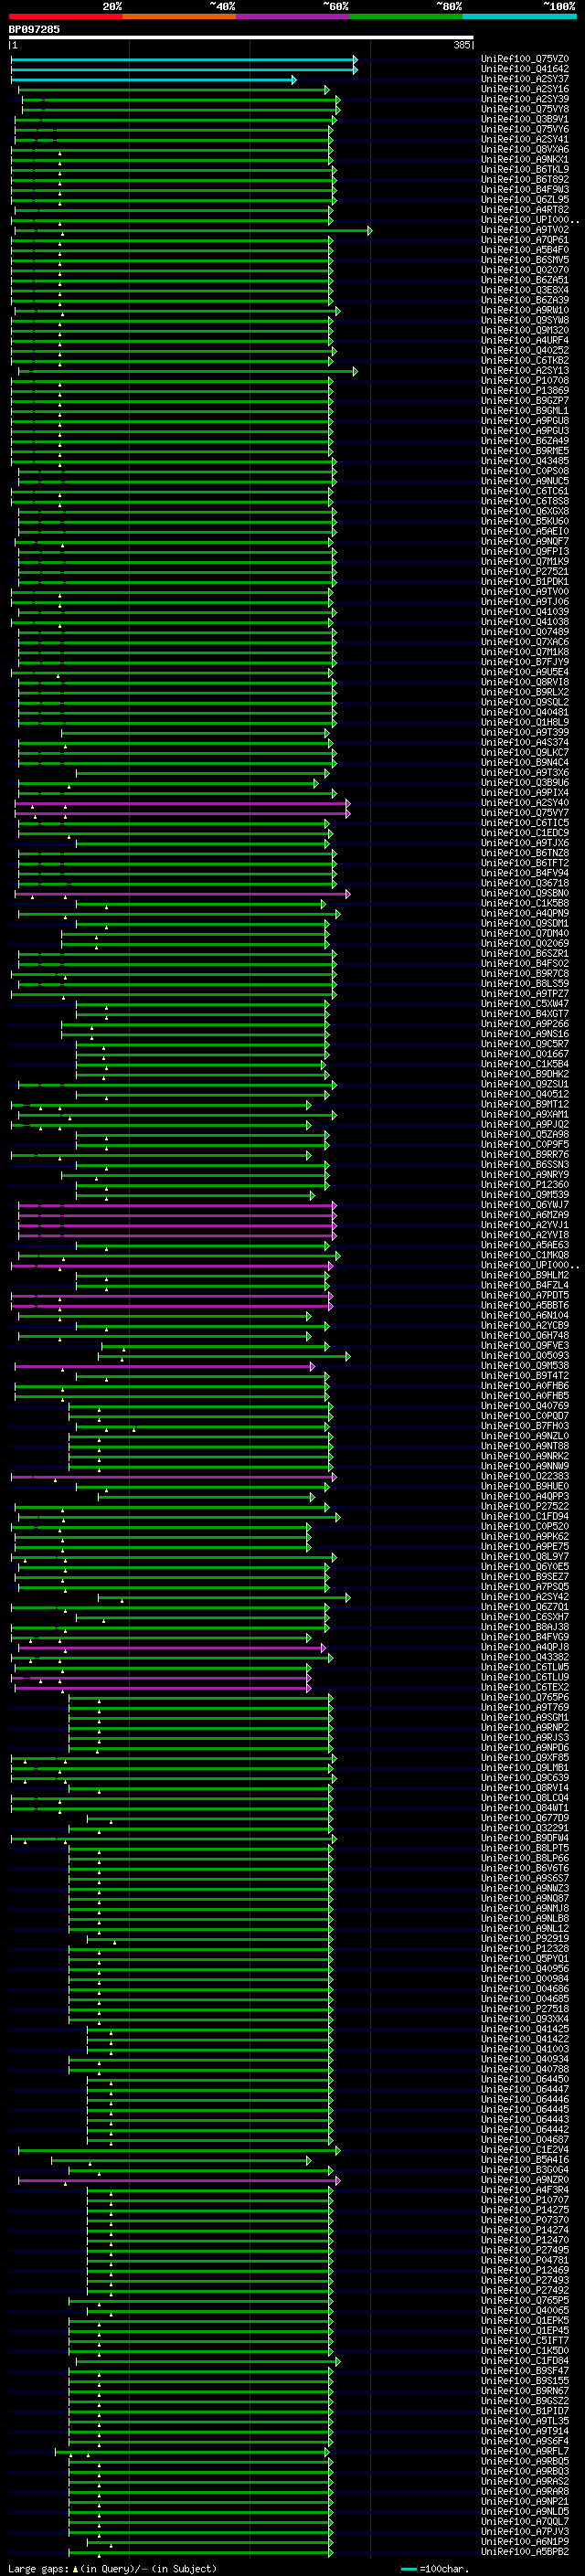This screenshot has width=585, height=2576.
Task: Click the purple ~60% identity legend segment
Action: pos(292,16)
